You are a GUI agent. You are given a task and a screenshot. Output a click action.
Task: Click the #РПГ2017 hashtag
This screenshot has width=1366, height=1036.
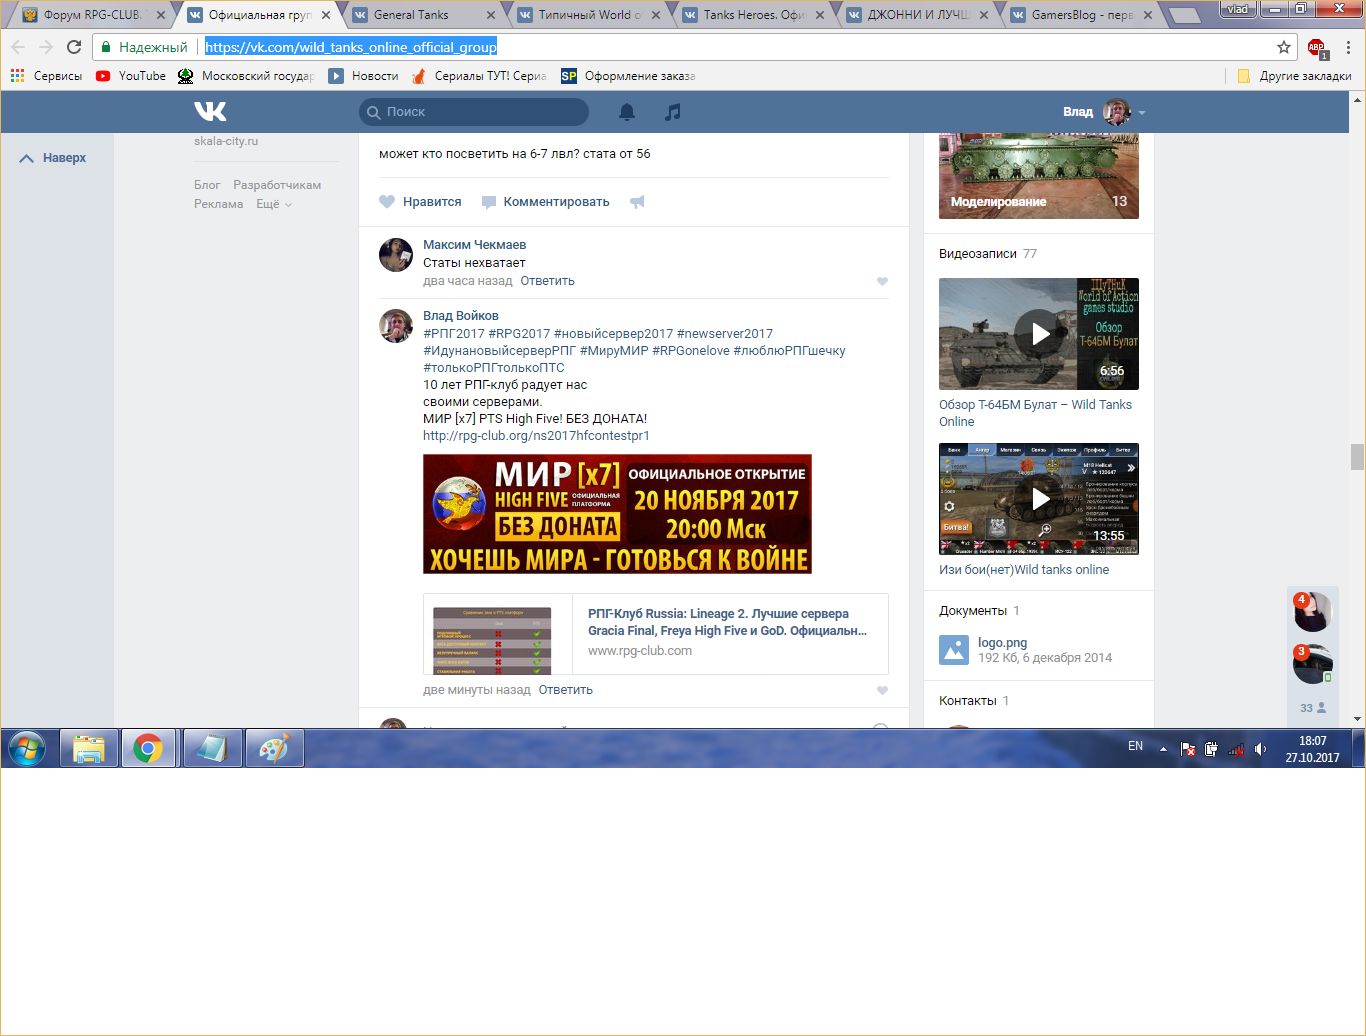454,334
